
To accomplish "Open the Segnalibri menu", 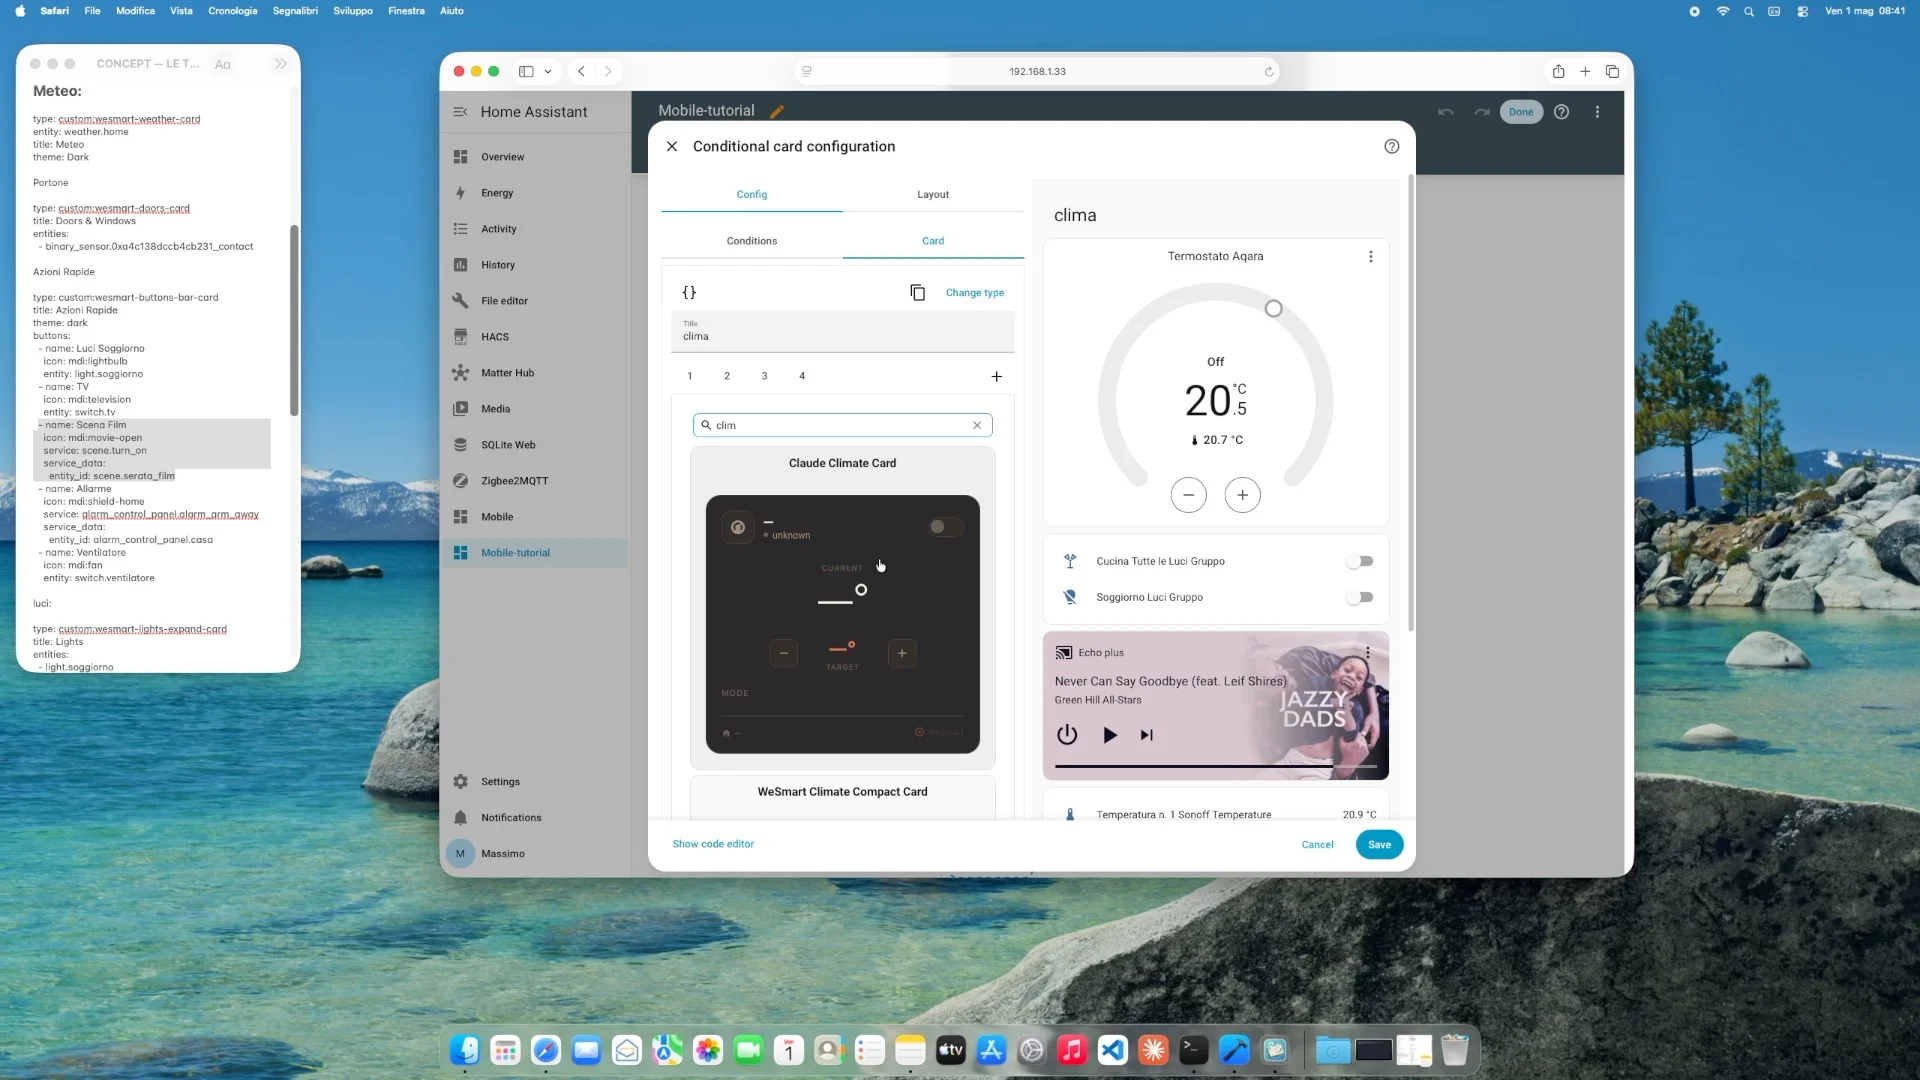I will pos(295,11).
